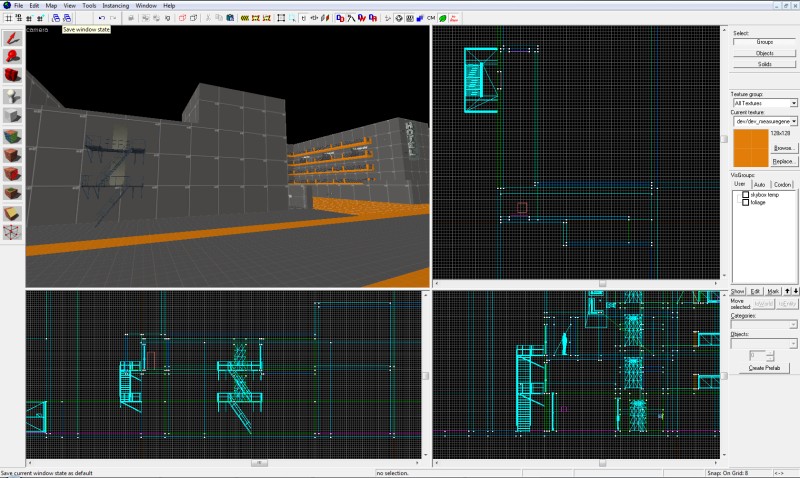
Task: Set selection mode to Groups
Action: [764, 42]
